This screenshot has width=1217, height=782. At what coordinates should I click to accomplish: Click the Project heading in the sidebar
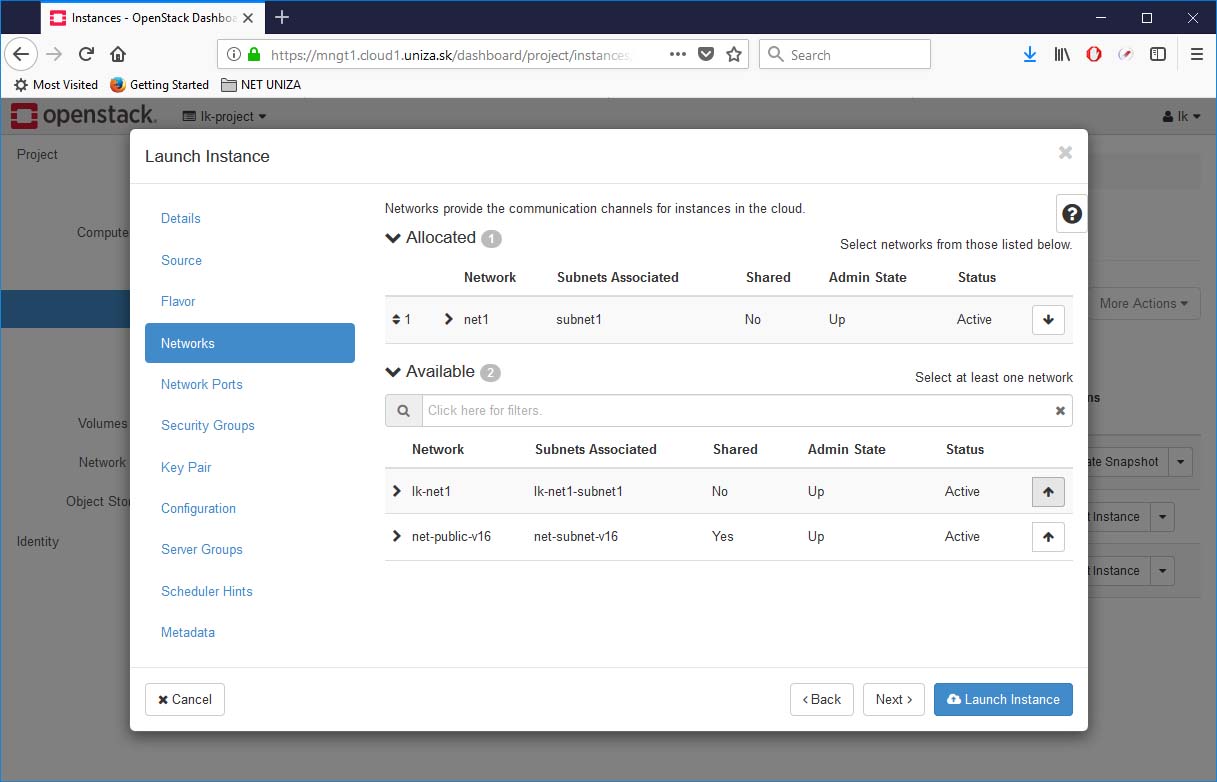(x=37, y=154)
